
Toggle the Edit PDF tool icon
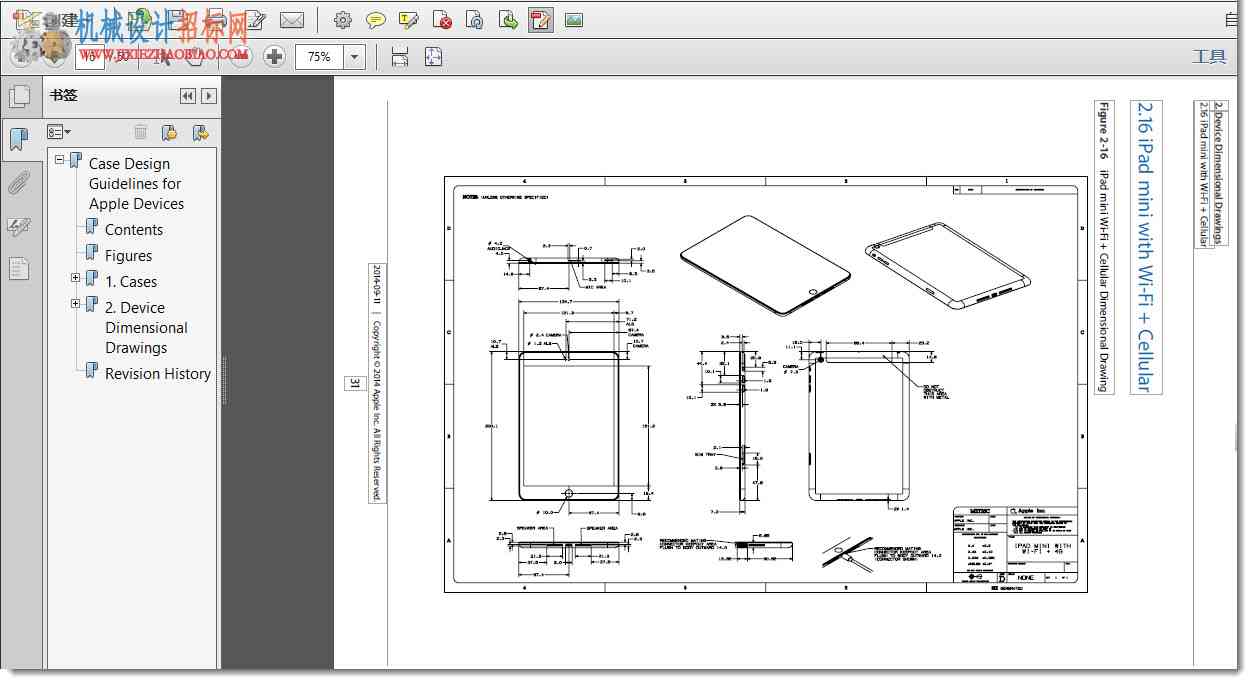[541, 20]
